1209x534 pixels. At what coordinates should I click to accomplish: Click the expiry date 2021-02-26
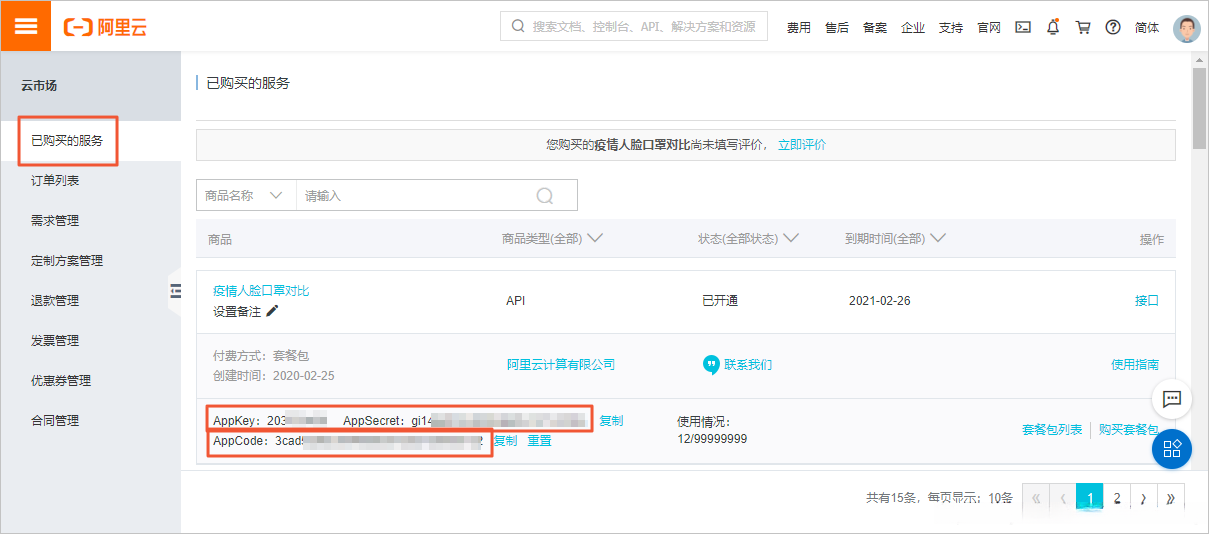point(880,301)
